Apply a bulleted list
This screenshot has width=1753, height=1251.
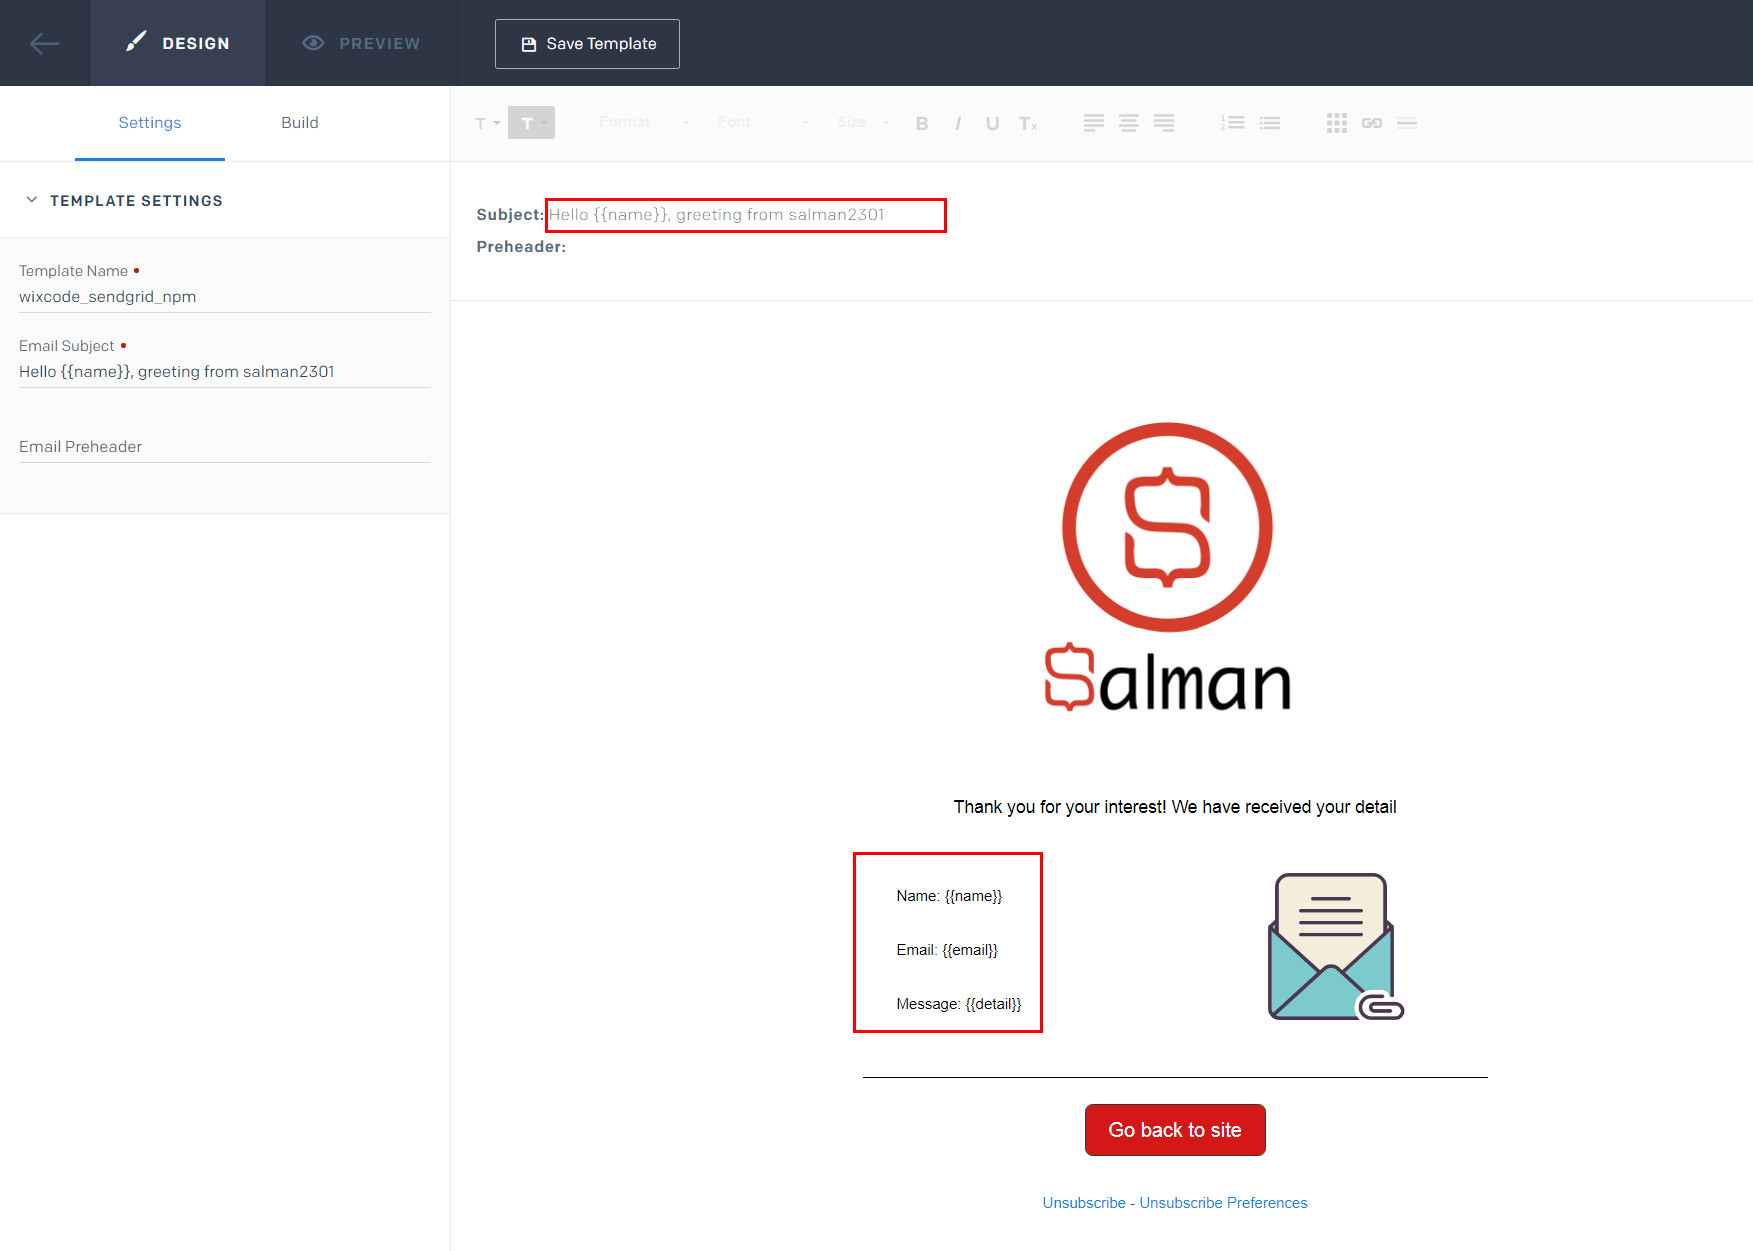(1270, 122)
